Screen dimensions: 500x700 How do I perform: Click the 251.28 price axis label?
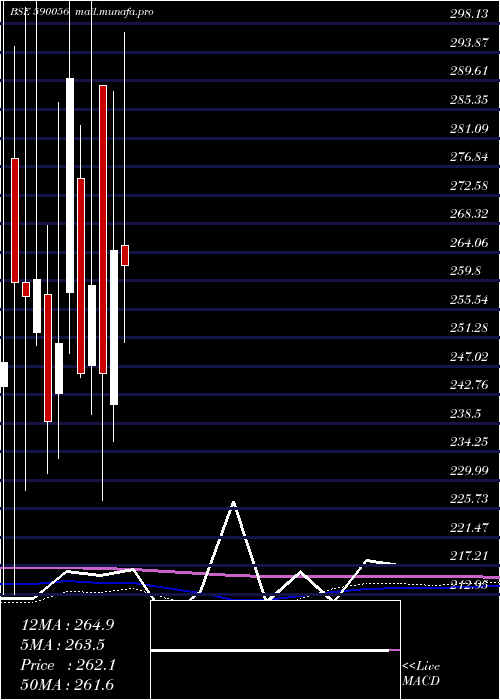469,328
